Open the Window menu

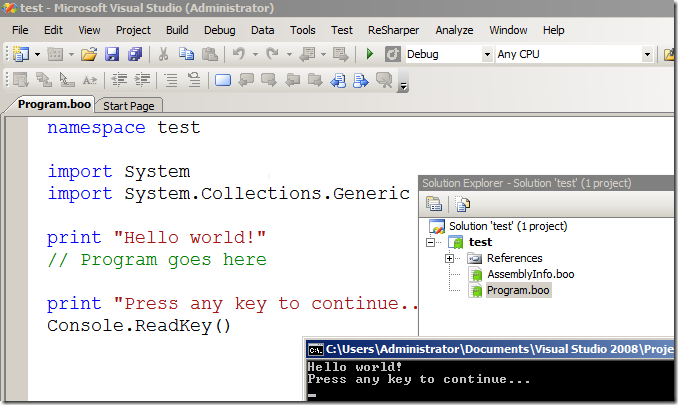click(x=508, y=30)
